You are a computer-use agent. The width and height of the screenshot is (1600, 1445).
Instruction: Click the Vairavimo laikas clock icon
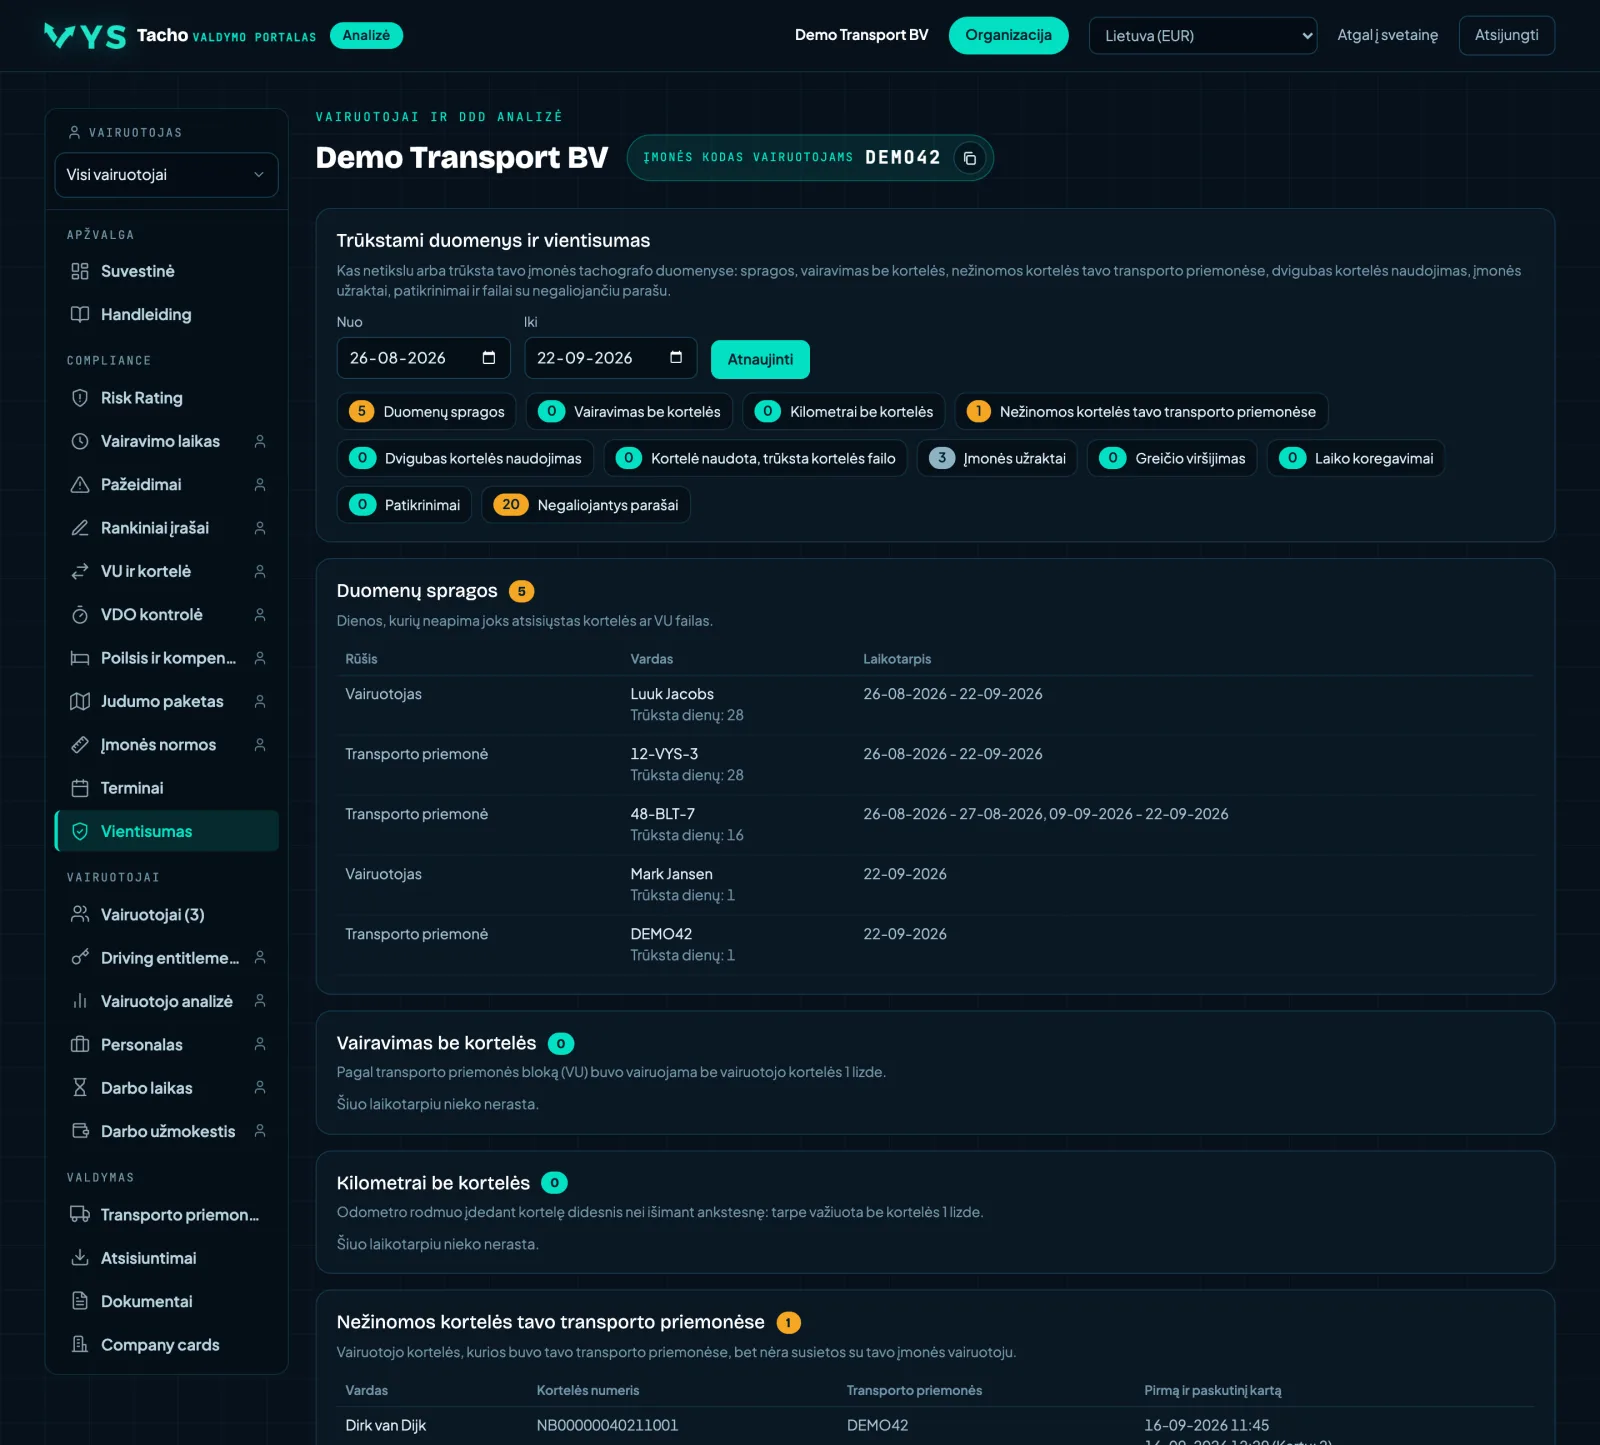click(80, 441)
